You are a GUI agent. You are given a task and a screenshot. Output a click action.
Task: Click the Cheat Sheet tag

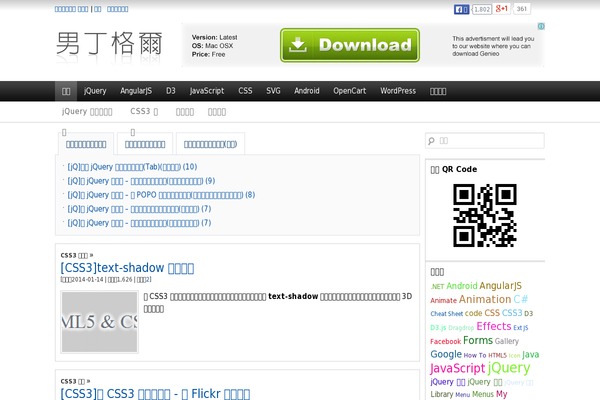coord(447,314)
